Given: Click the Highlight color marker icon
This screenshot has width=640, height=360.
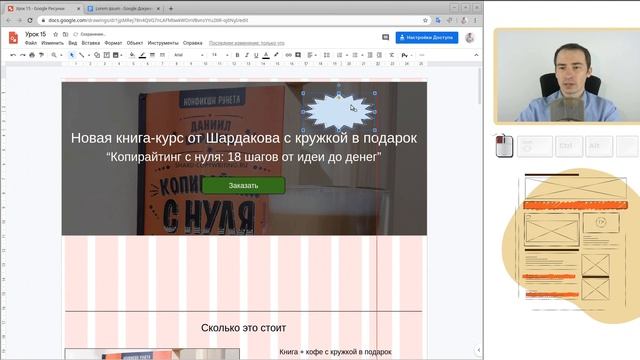Looking at the screenshot, I should click(276, 55).
